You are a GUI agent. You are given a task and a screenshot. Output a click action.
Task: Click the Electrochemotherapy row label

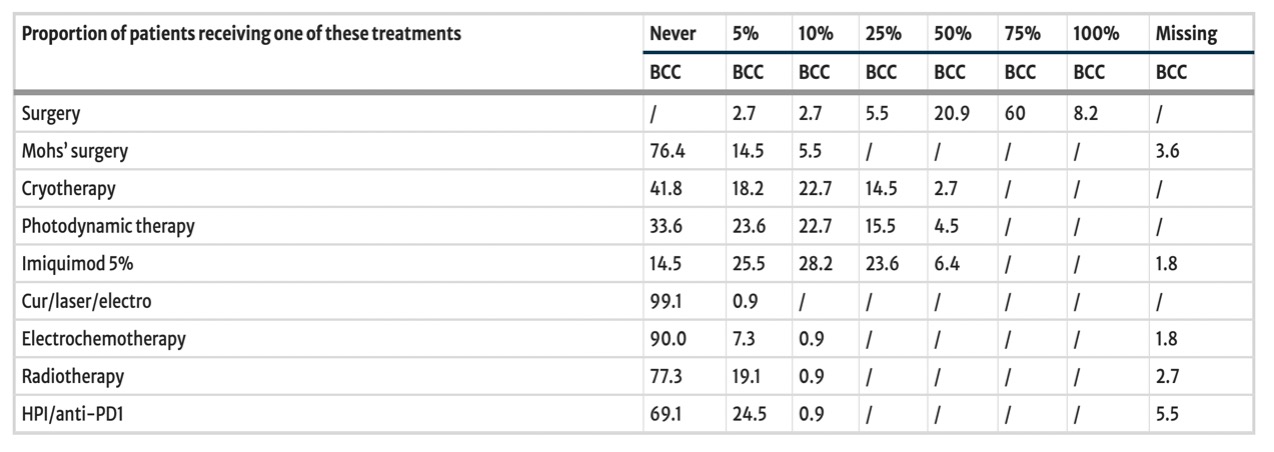coord(104,339)
